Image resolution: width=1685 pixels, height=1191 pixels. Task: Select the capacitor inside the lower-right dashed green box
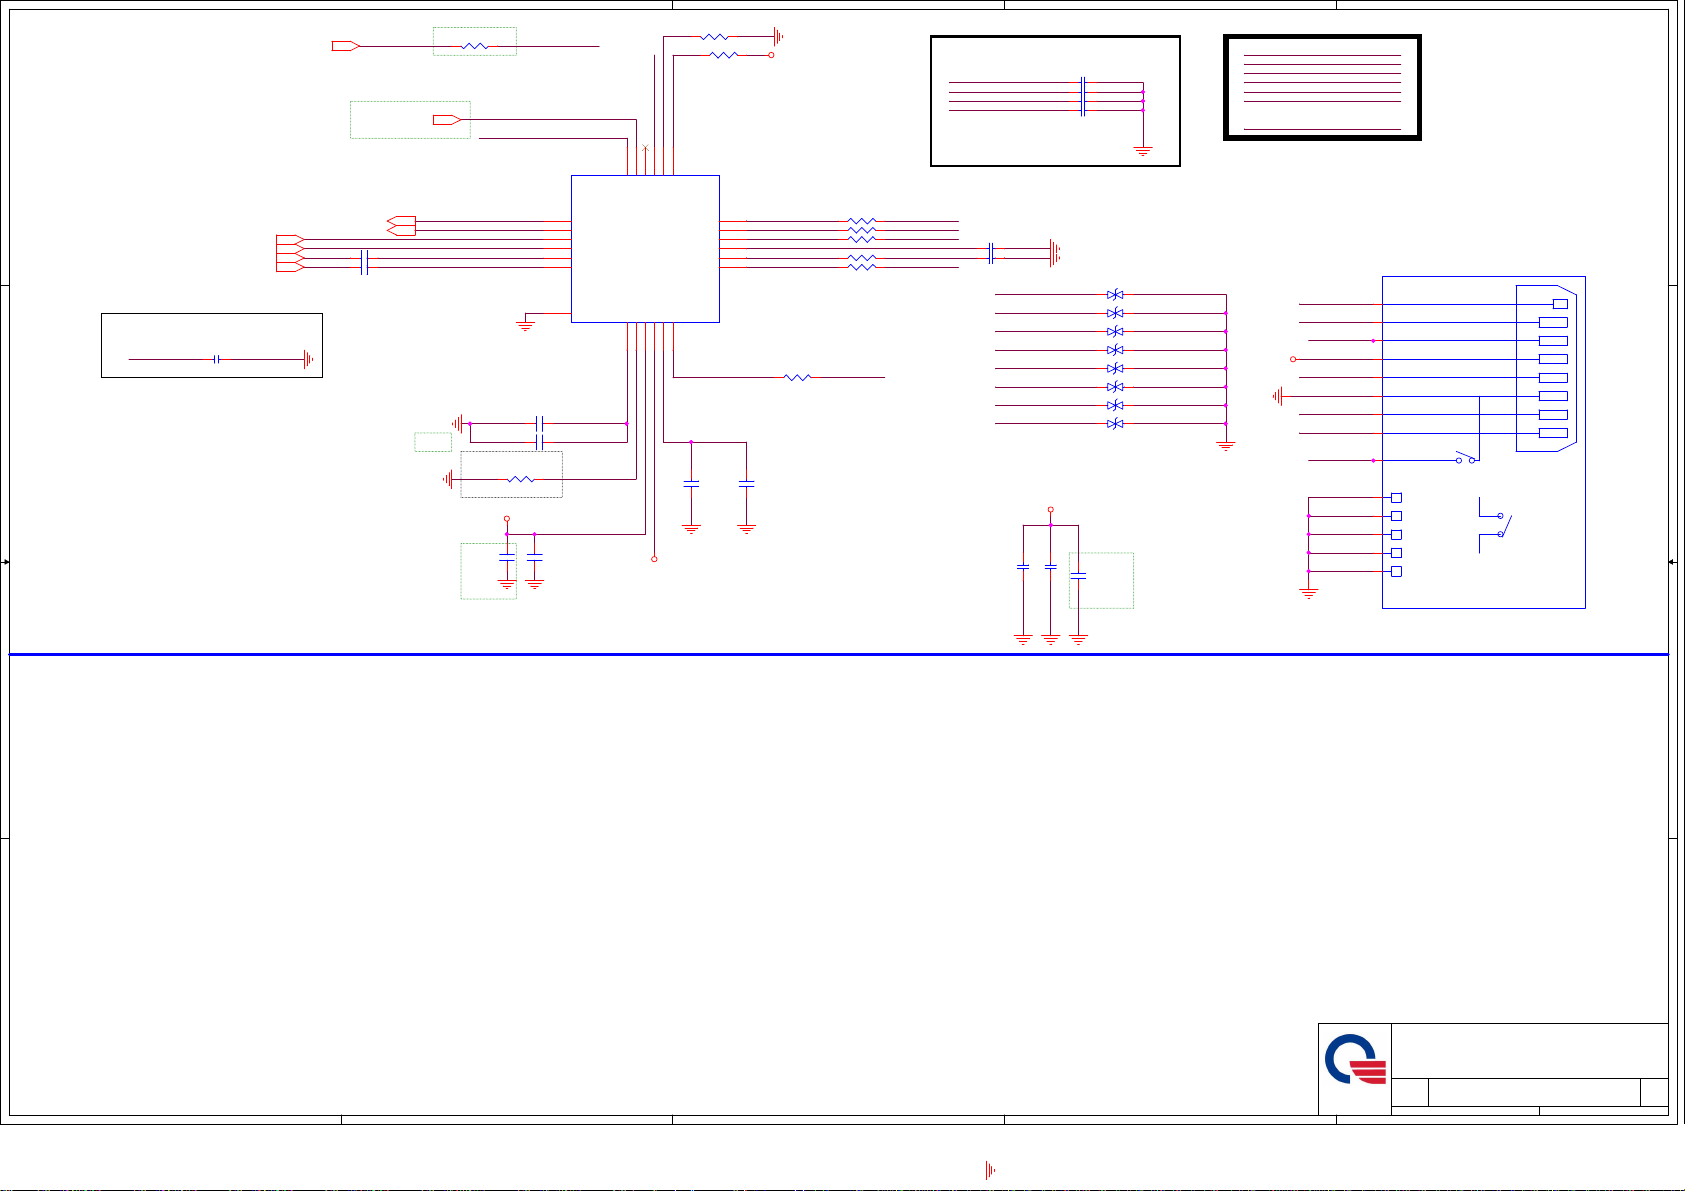(1078, 576)
